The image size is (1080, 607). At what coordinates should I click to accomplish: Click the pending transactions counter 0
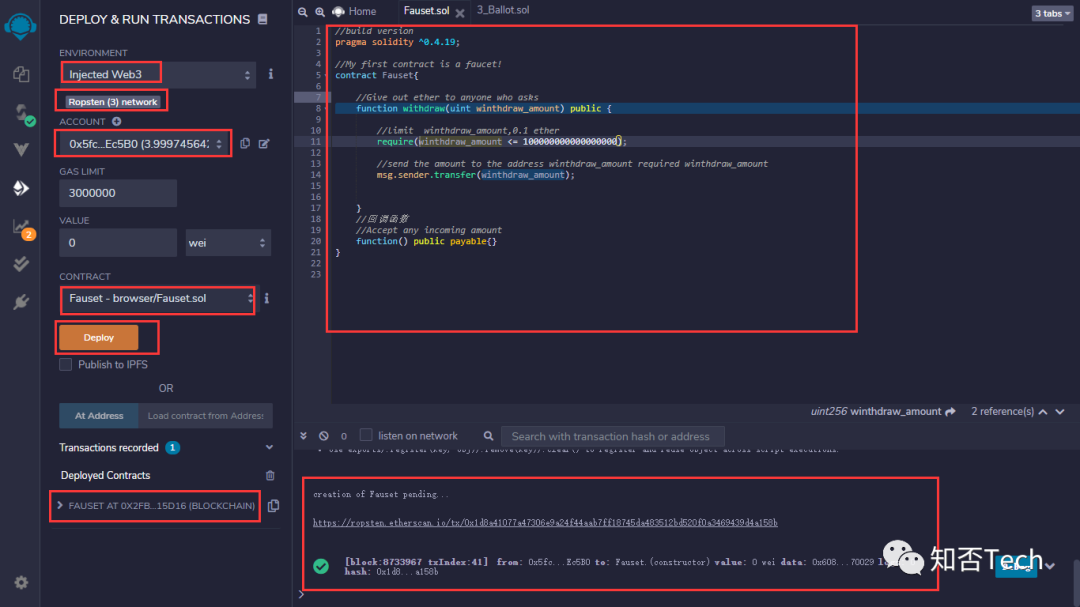pos(344,436)
